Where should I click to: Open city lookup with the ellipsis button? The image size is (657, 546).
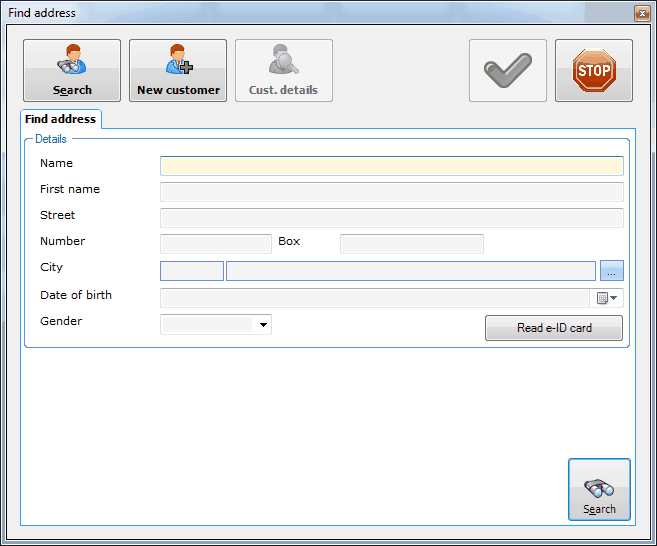[x=612, y=271]
